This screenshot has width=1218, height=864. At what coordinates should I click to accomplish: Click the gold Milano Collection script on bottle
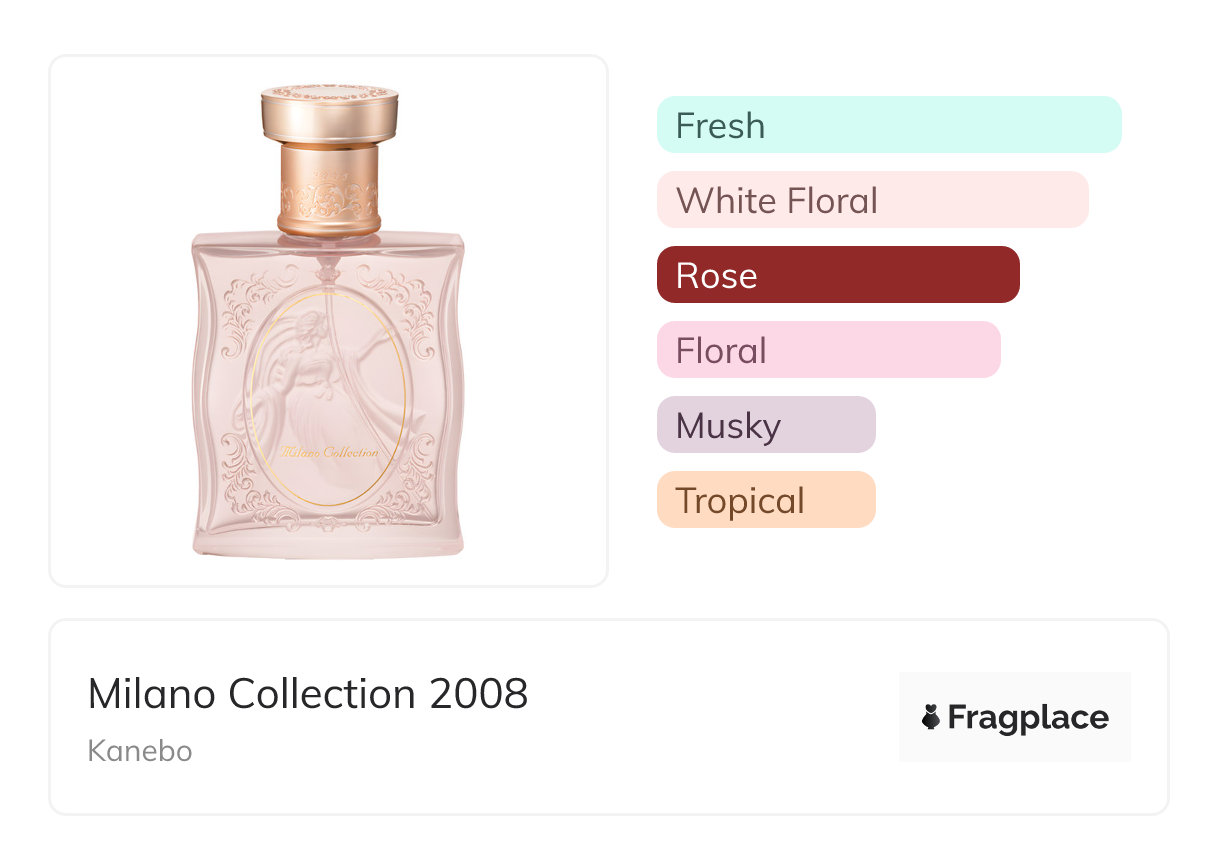330,452
